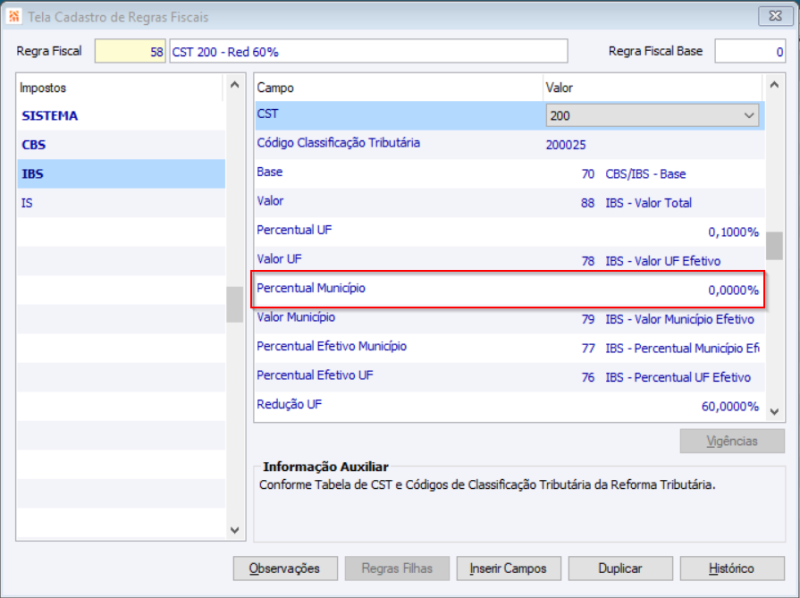Image resolution: width=800 pixels, height=598 pixels.
Task: Click the 'CBS/IBS - Base' value
Action: coord(645,174)
